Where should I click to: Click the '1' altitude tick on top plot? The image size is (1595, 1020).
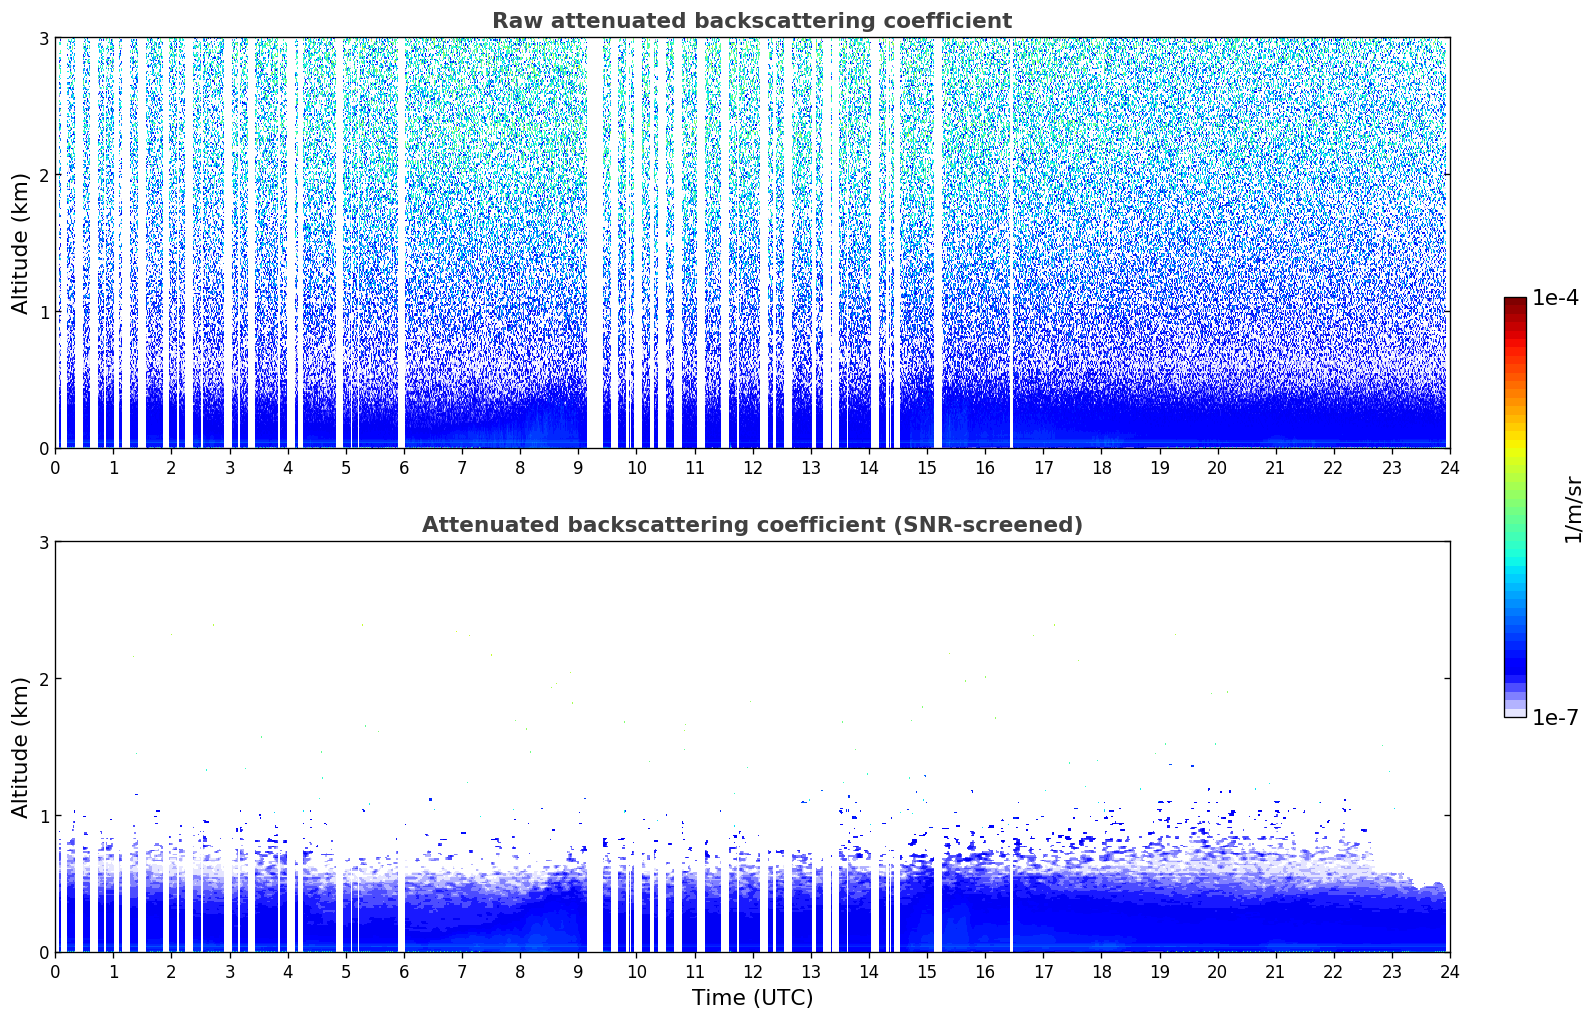pos(43,312)
